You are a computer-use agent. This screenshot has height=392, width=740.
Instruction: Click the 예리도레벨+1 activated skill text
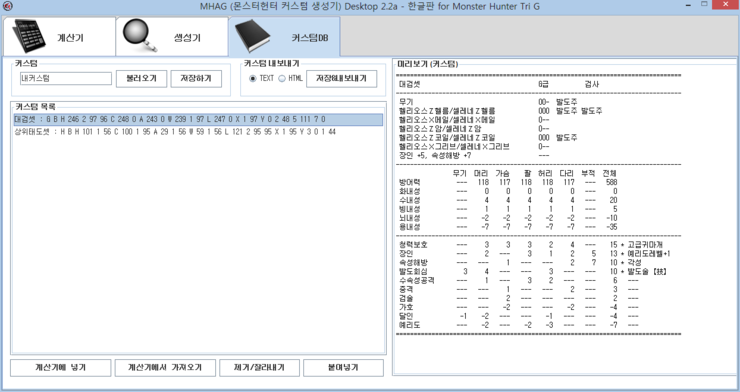point(648,253)
